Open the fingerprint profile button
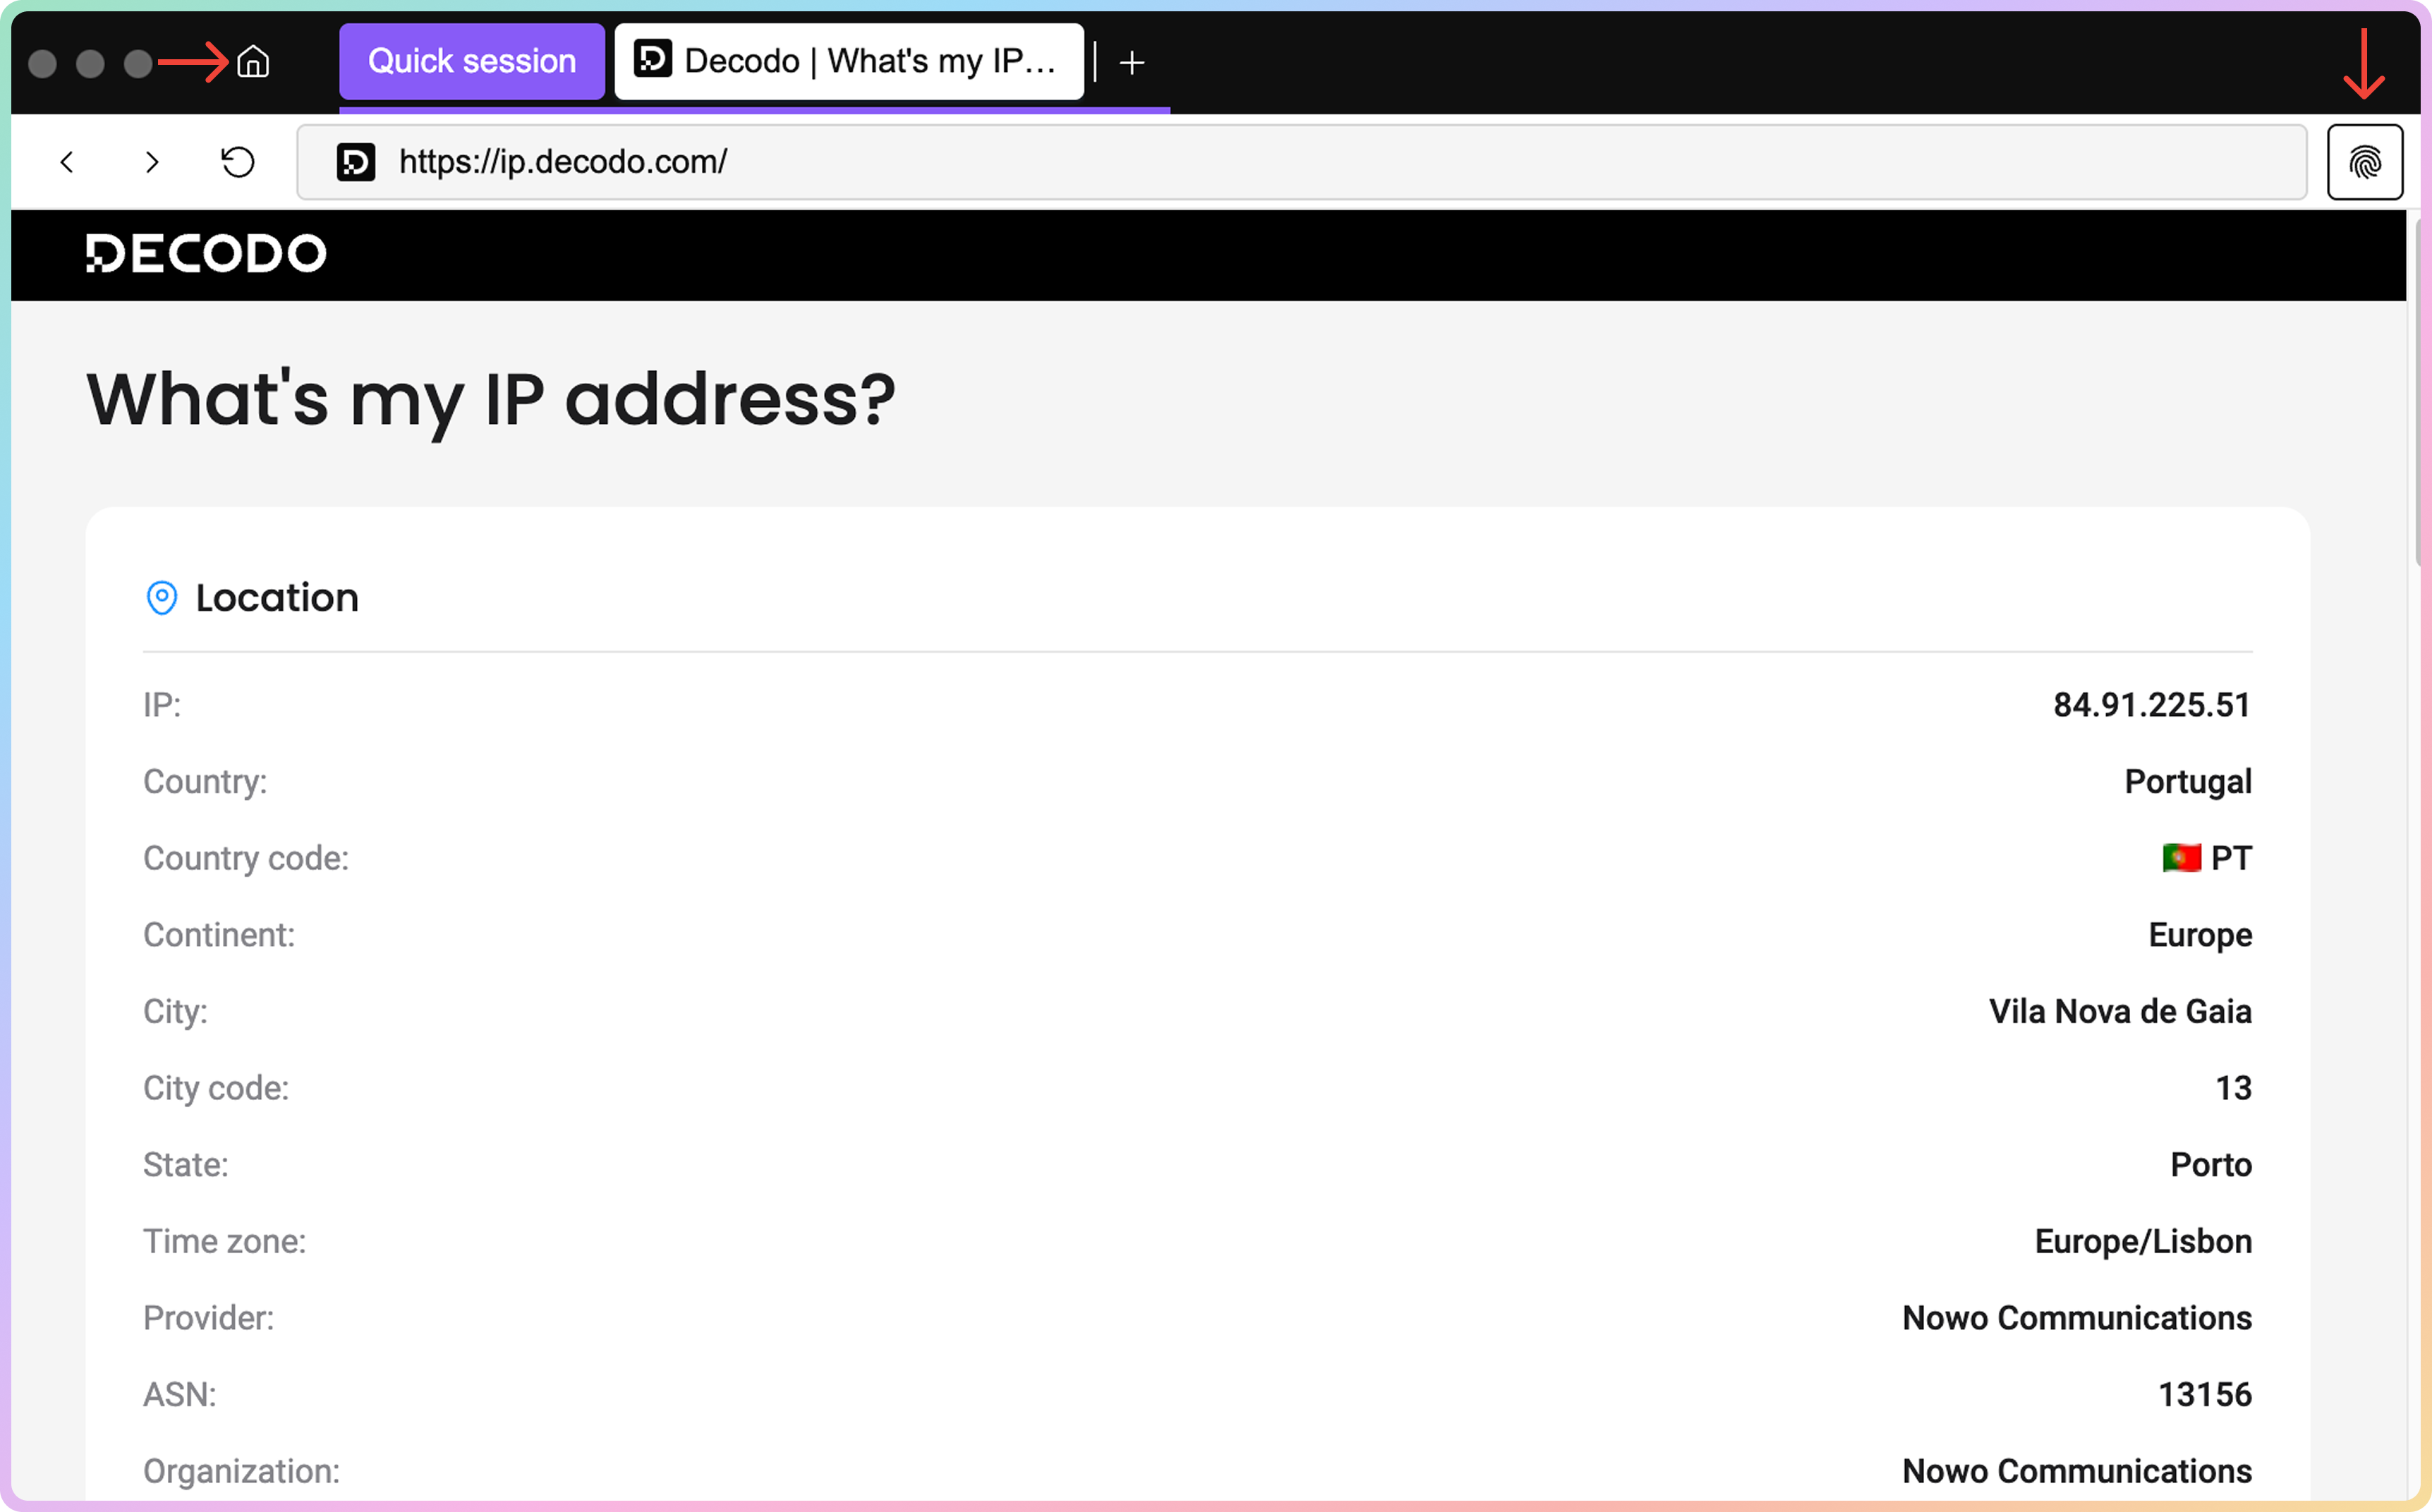This screenshot has height=1512, width=2432. click(x=2364, y=162)
